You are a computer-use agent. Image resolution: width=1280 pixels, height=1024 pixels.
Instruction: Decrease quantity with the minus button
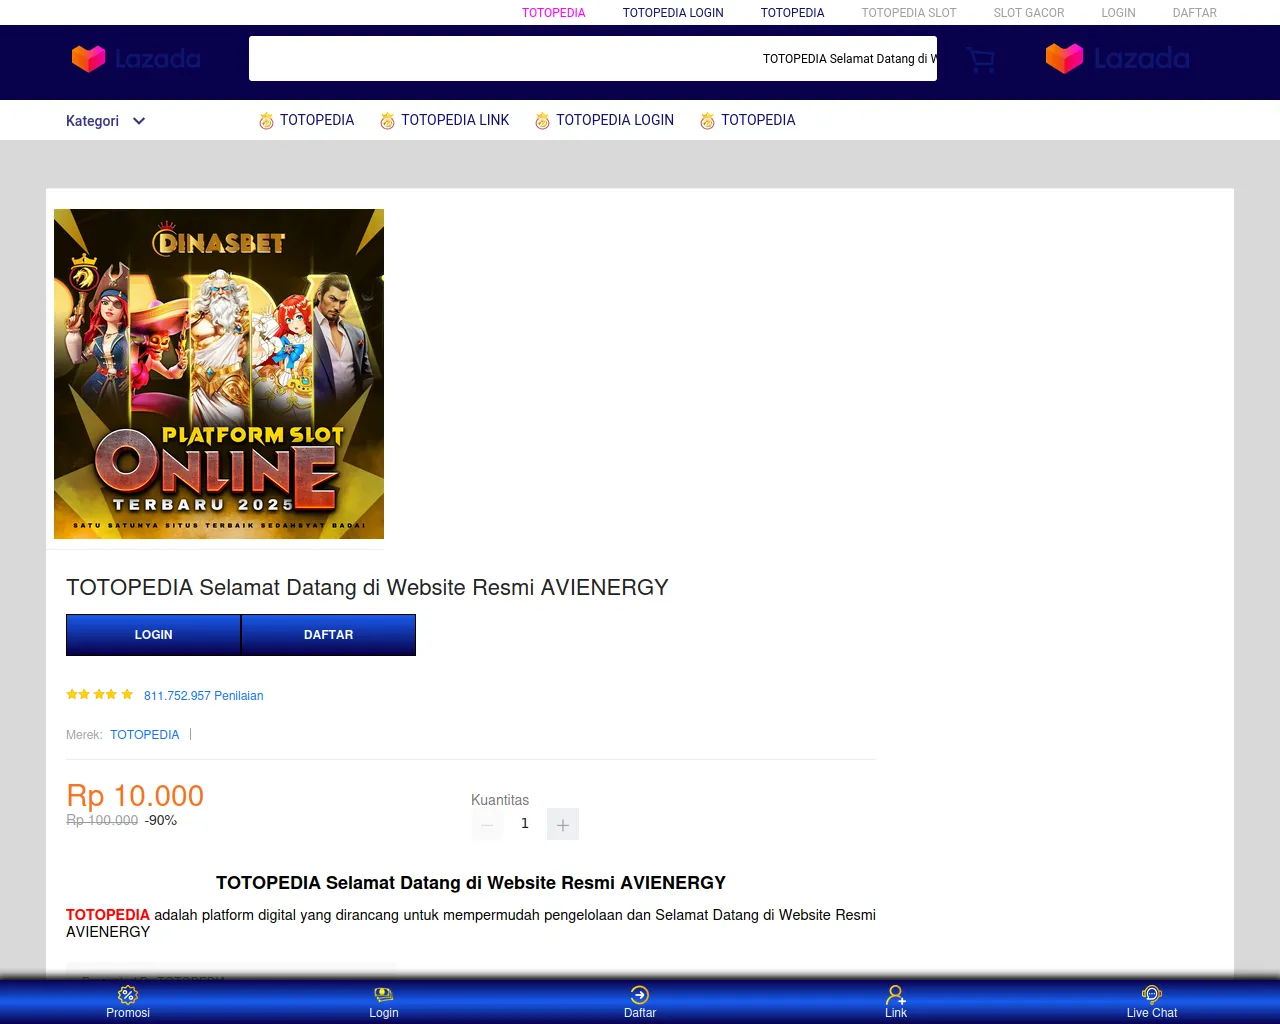[x=487, y=824]
